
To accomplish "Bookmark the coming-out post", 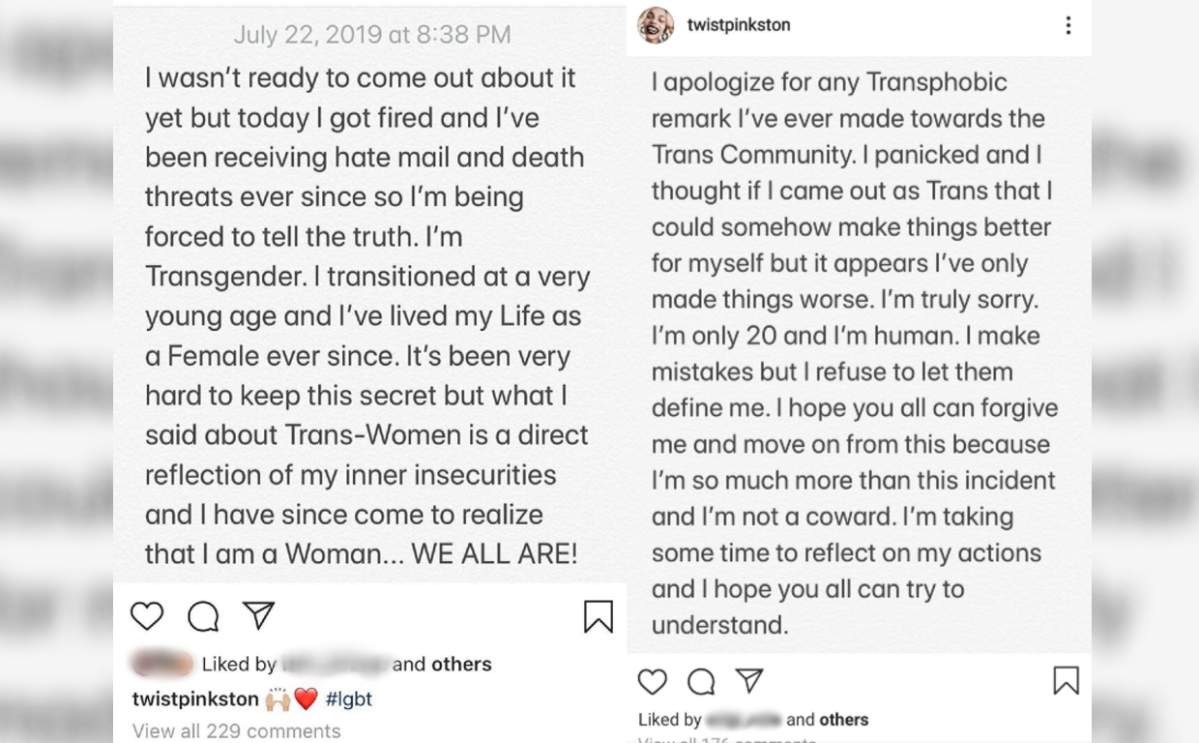I will [600, 618].
